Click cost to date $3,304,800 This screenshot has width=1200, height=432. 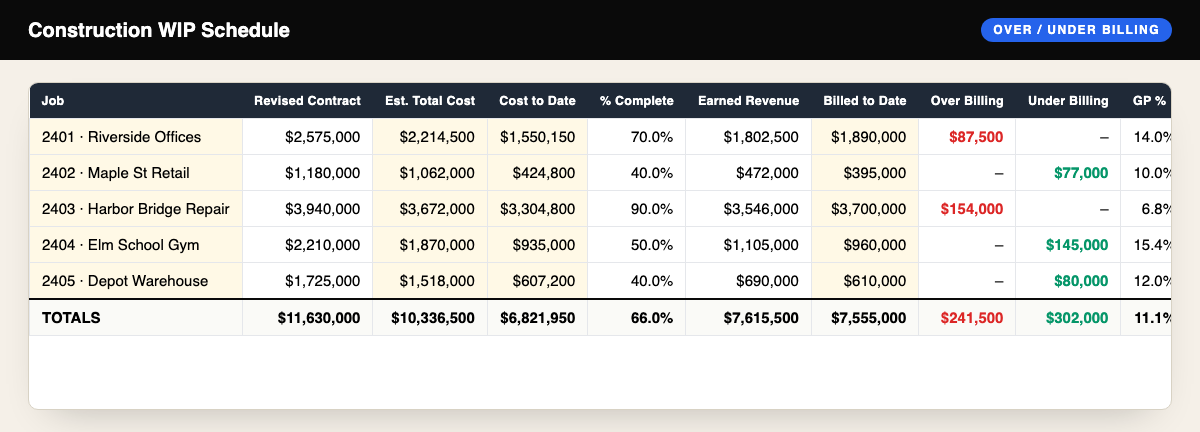pyautogui.click(x=538, y=209)
